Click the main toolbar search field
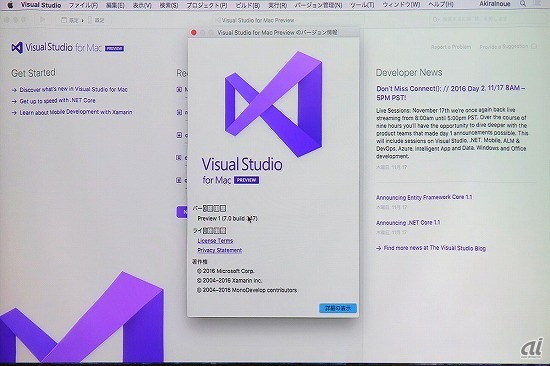Image resolution: width=550 pixels, height=366 pixels. 486,20
